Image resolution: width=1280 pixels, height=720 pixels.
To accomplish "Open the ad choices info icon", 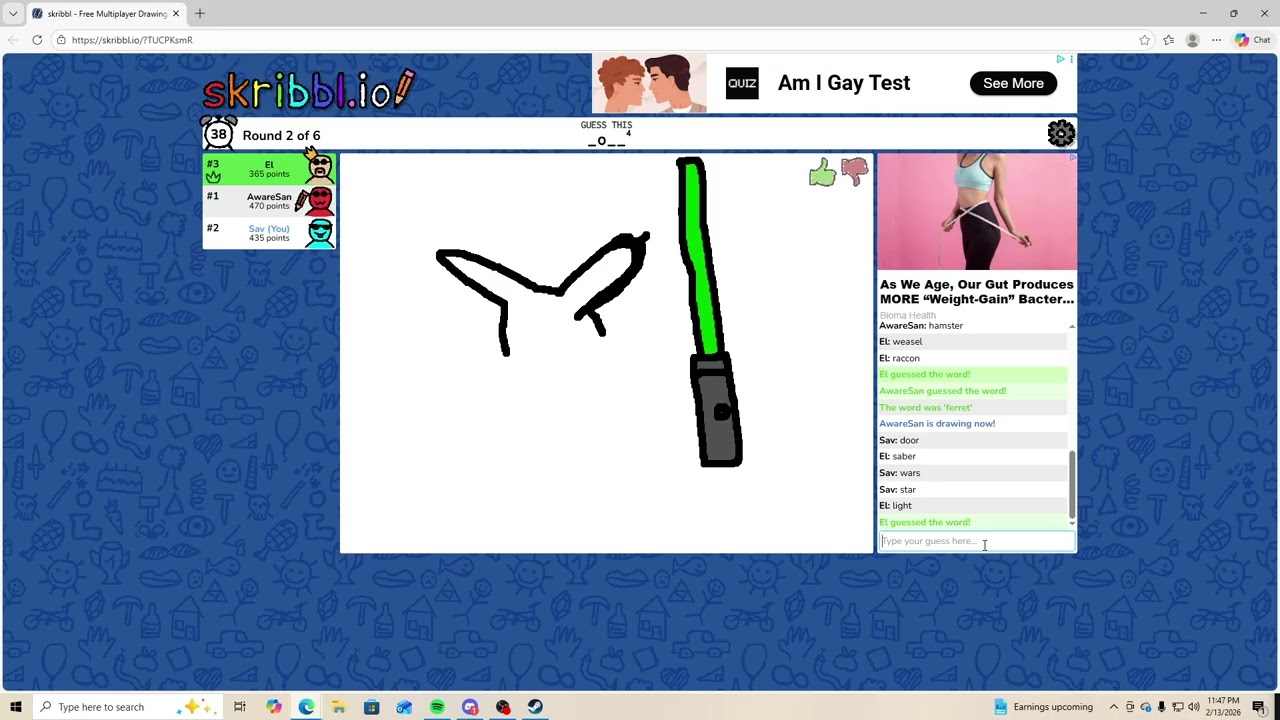I will pyautogui.click(x=1061, y=59).
